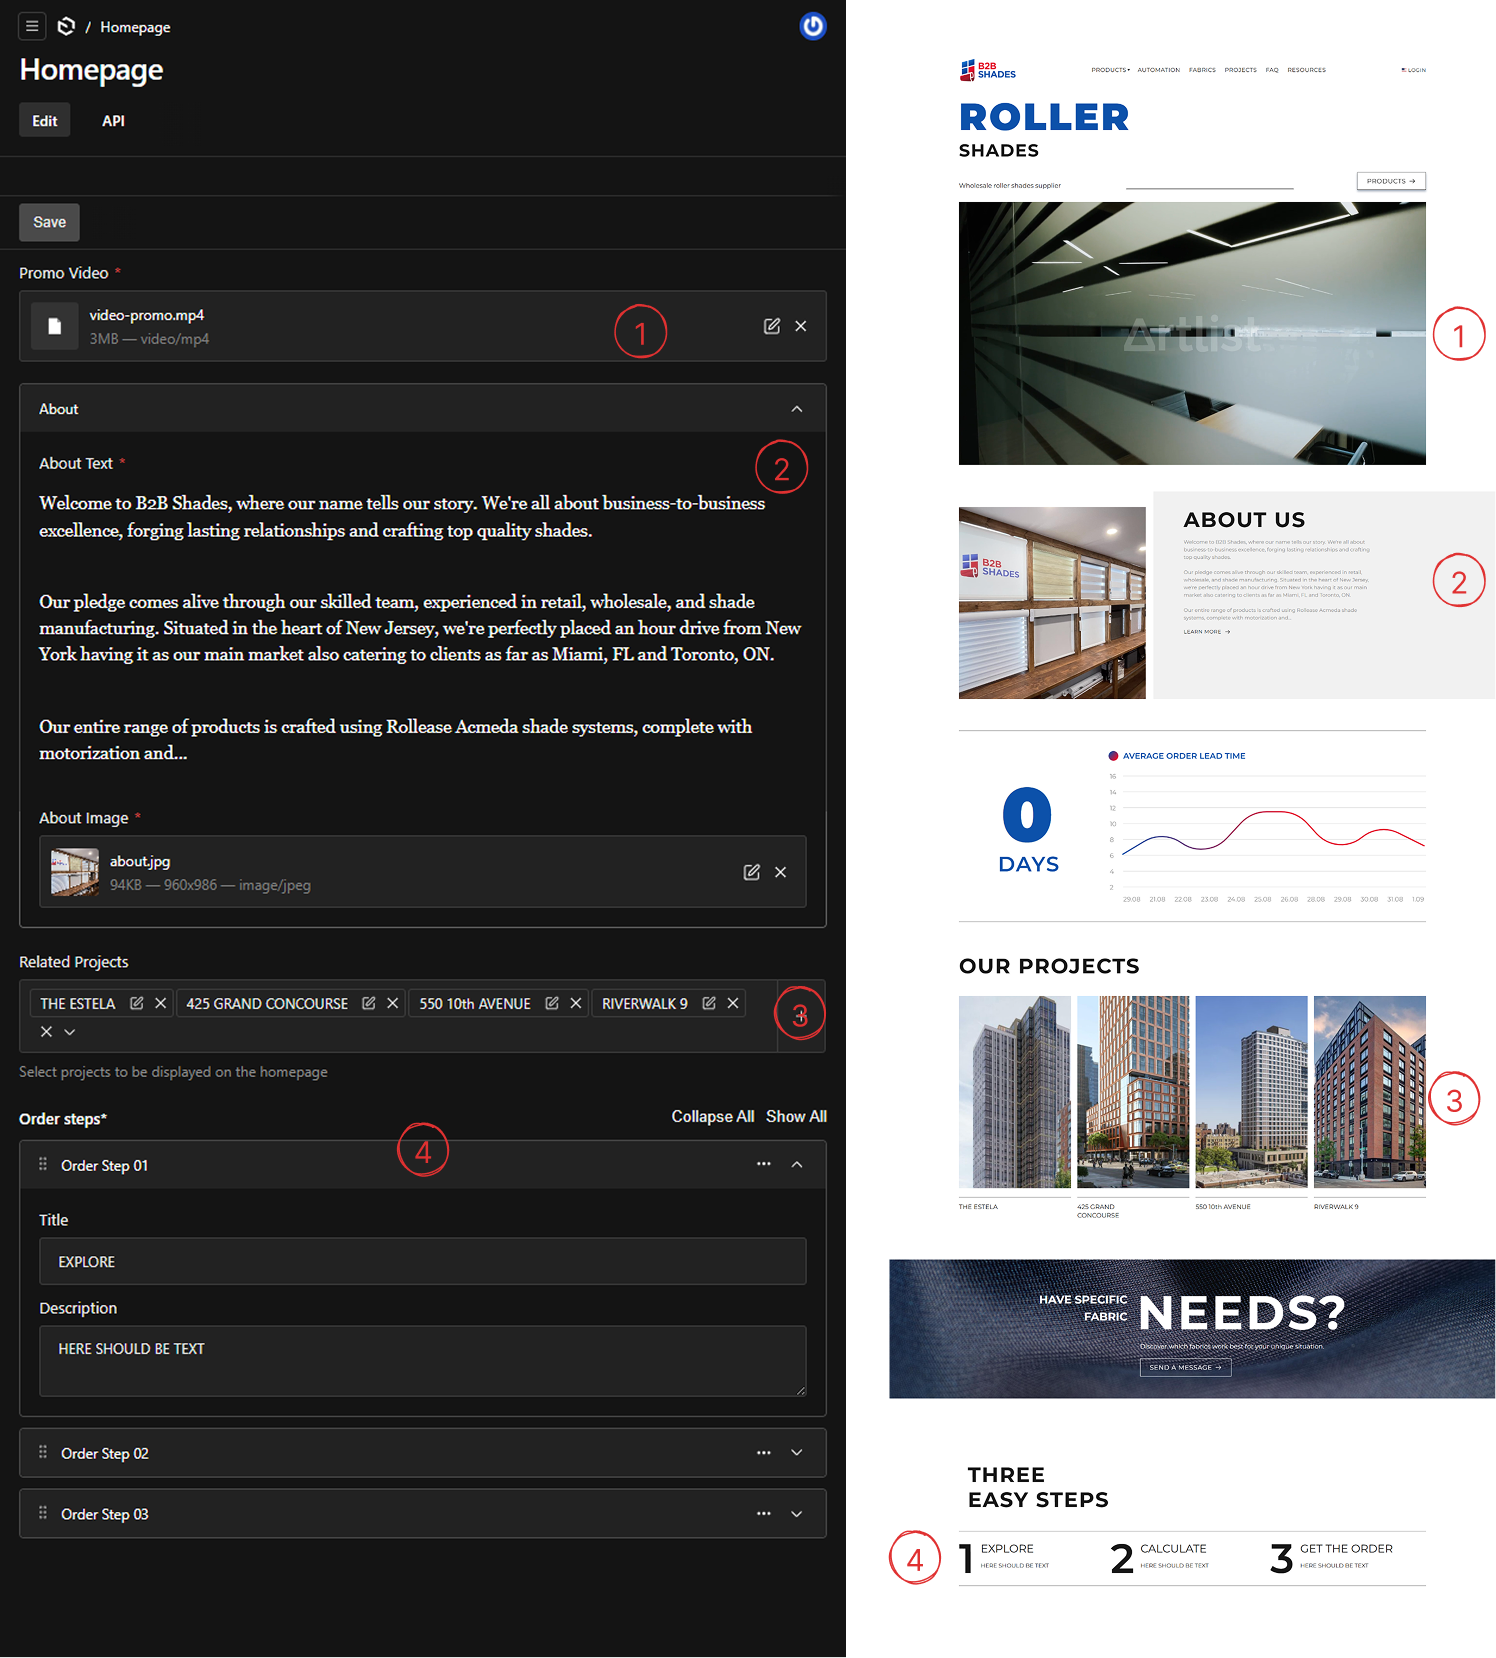Edit the video-promo.mp4 upload
1496x1658 pixels.
772,326
